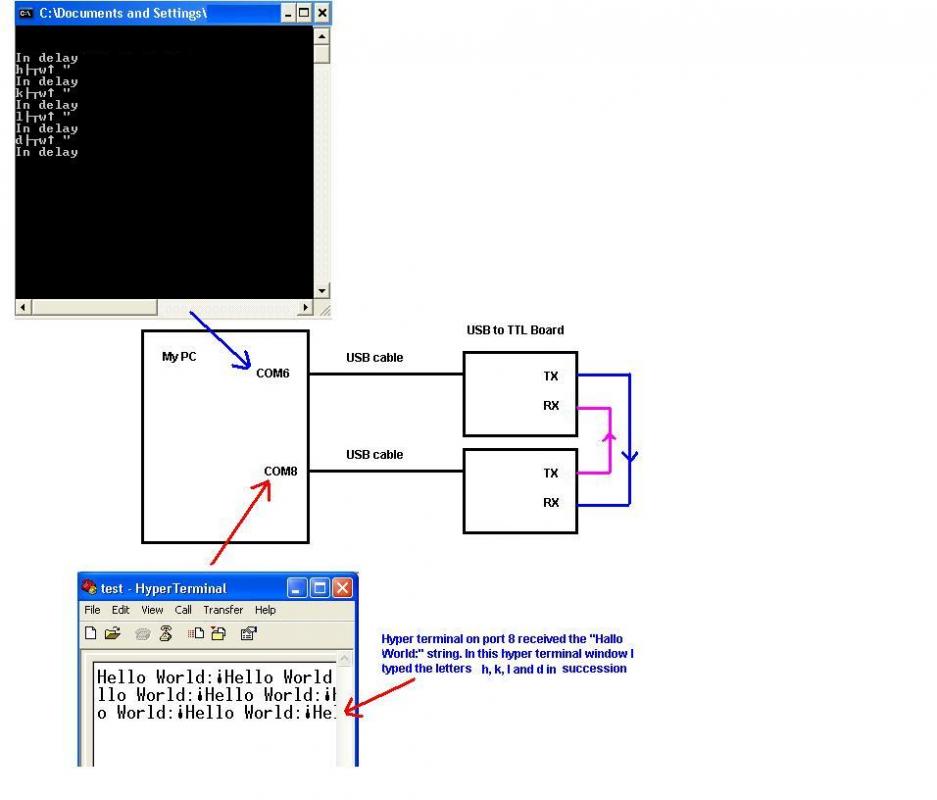This screenshot has width=937, height=800.
Task: Open the File menu in HyperTerminal
Action: point(92,609)
